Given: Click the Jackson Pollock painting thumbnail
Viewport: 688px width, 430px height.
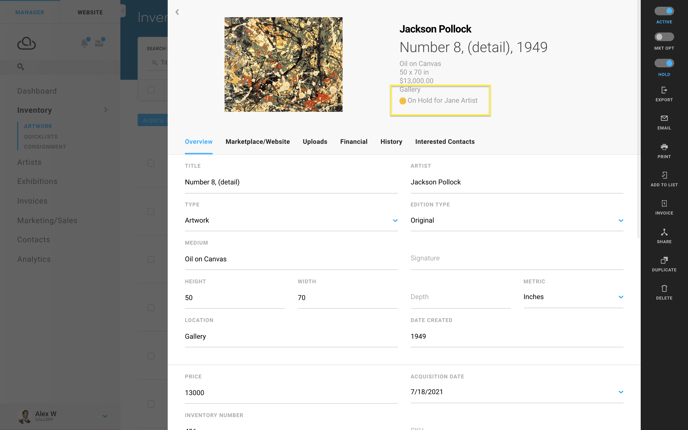Looking at the screenshot, I should [x=283, y=64].
